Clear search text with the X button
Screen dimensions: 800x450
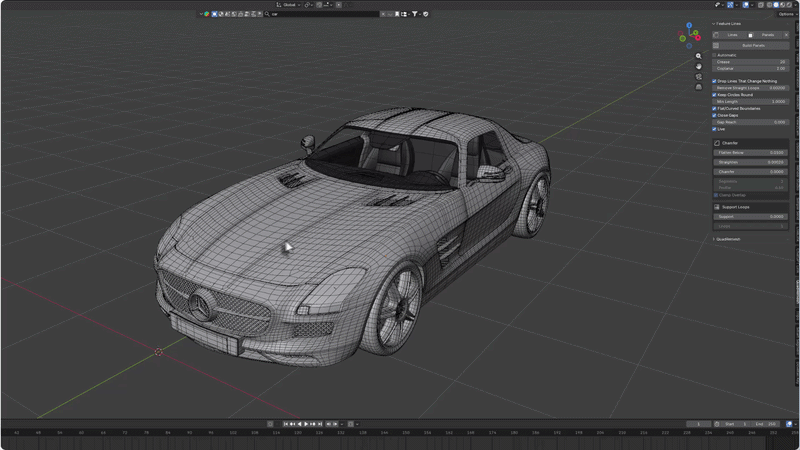383,14
